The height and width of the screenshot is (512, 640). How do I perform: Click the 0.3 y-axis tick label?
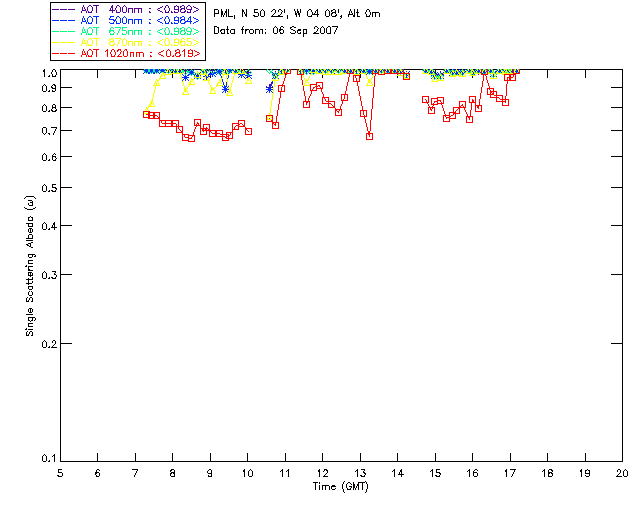pos(49,275)
